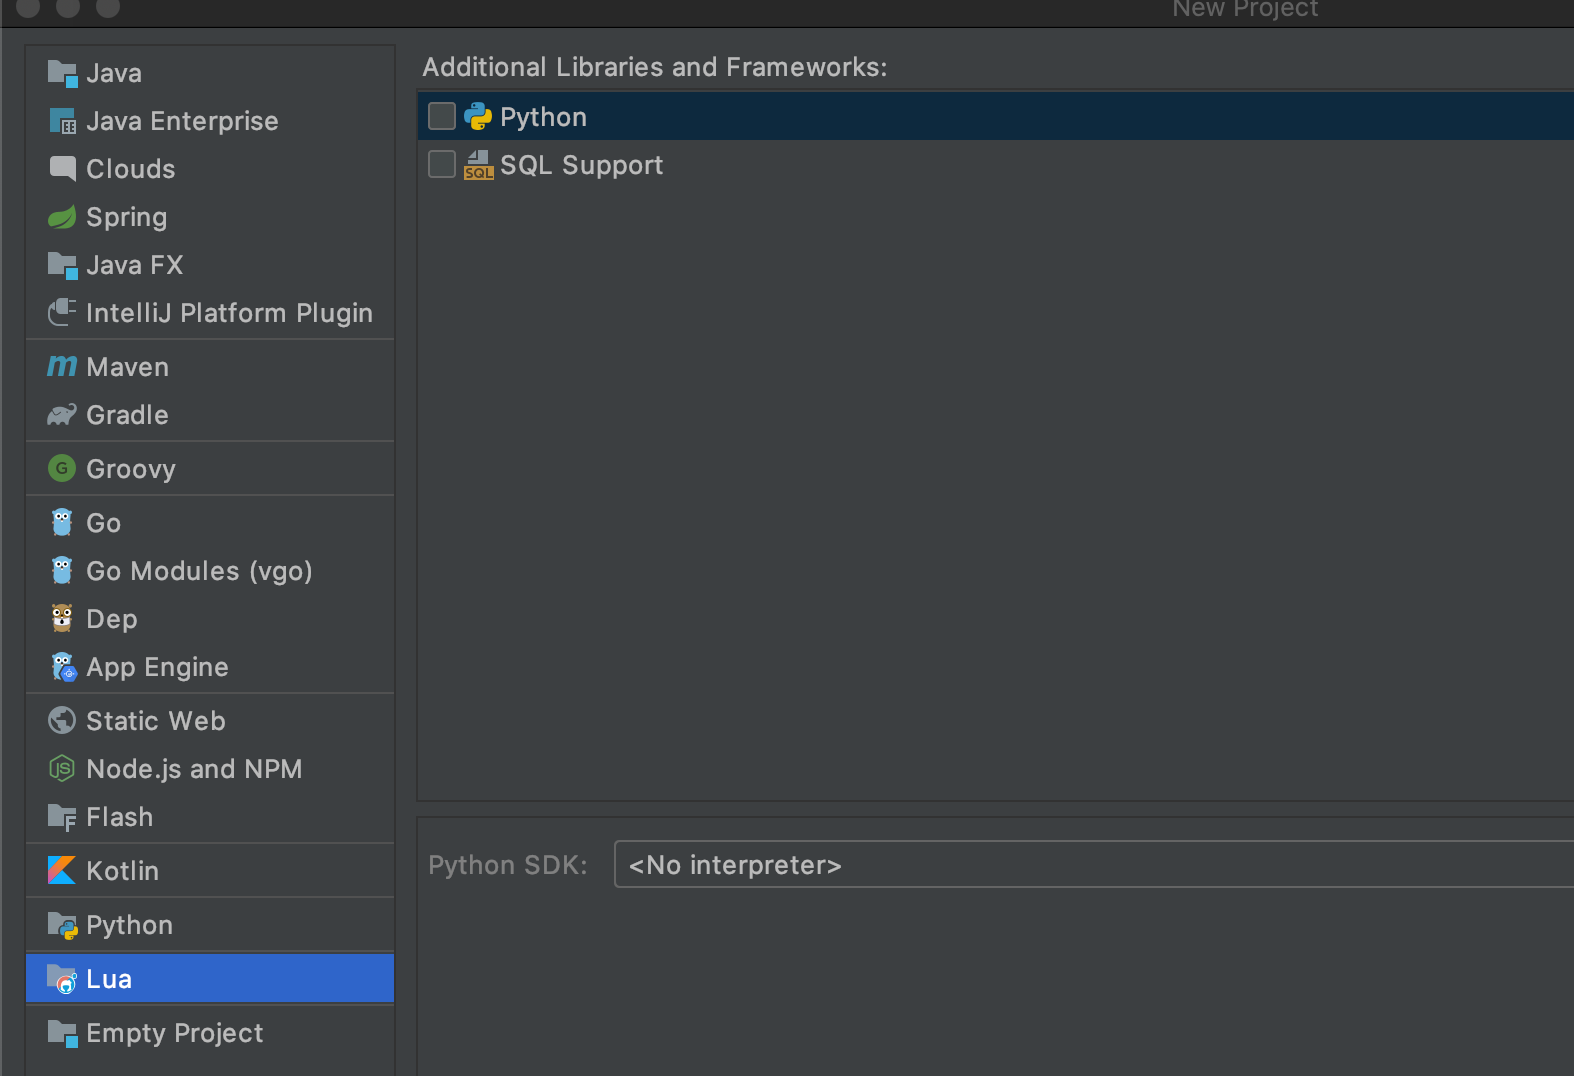Choose Maven project type
Image resolution: width=1574 pixels, height=1076 pixels.
(x=210, y=367)
